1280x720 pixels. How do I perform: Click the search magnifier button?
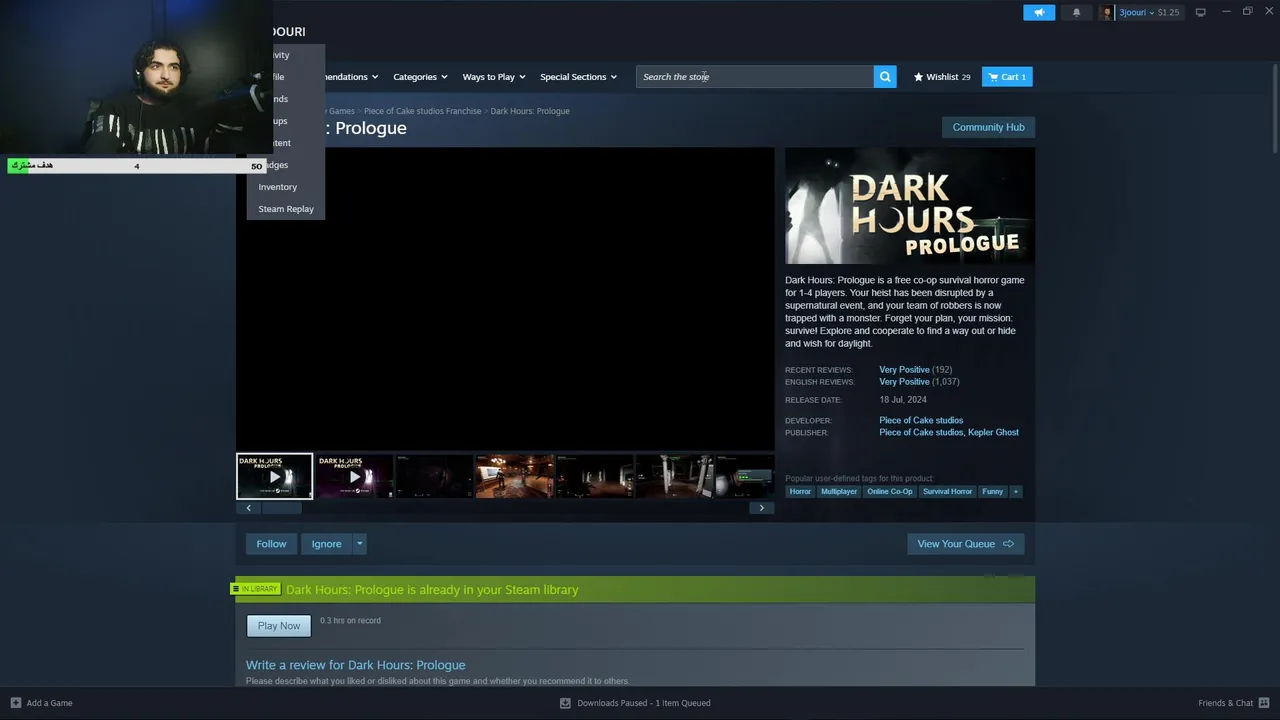click(885, 77)
